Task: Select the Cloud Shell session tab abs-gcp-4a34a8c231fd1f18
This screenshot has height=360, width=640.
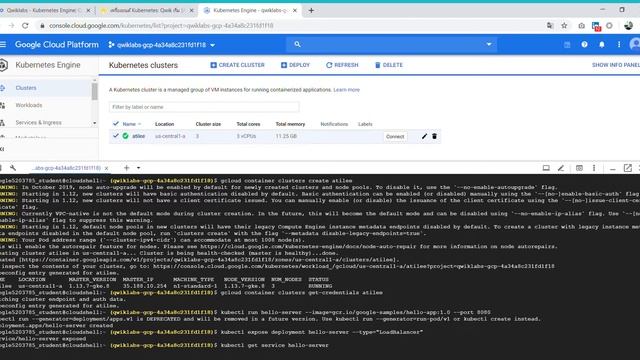Action: (66, 168)
